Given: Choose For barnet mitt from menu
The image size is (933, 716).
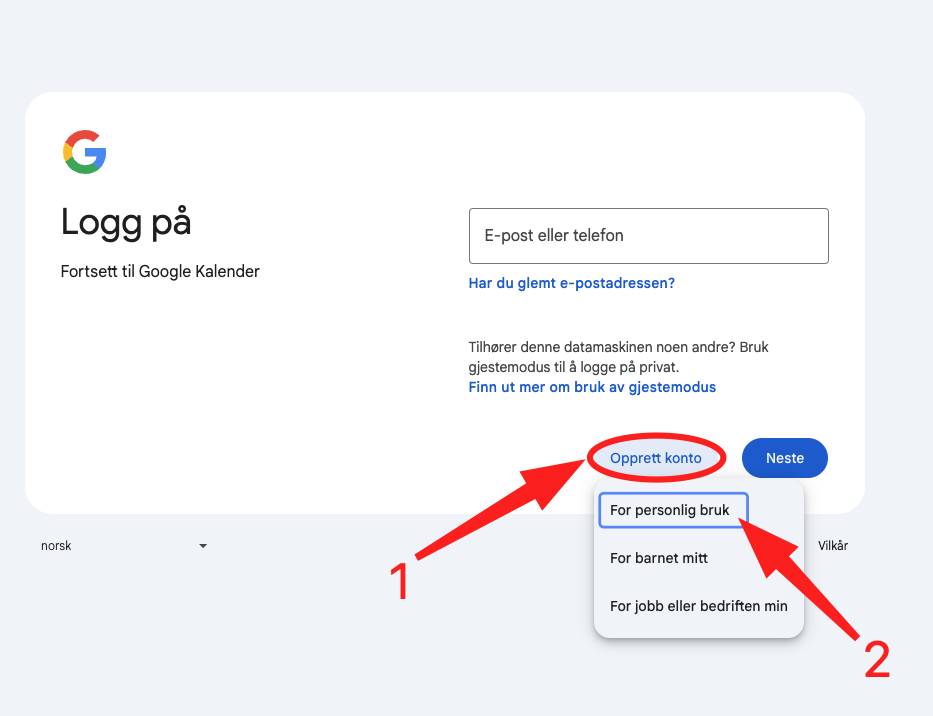Looking at the screenshot, I should (x=658, y=558).
